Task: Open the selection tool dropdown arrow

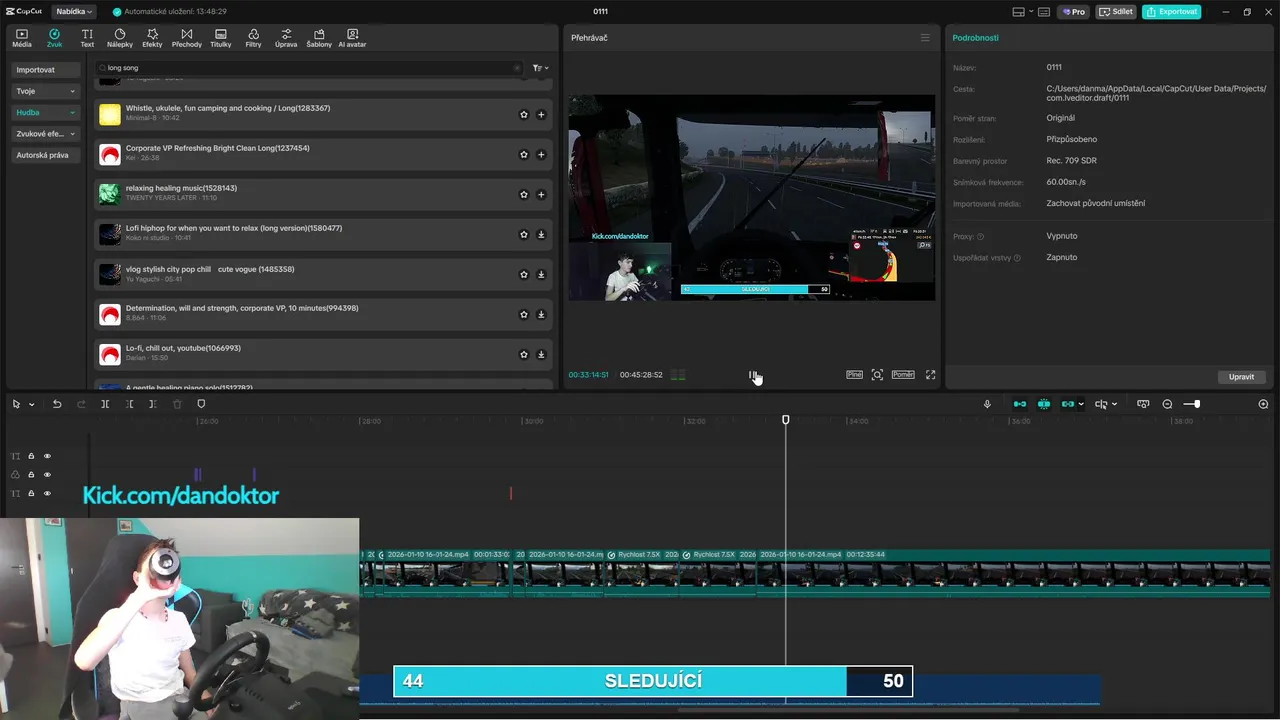Action: point(32,404)
